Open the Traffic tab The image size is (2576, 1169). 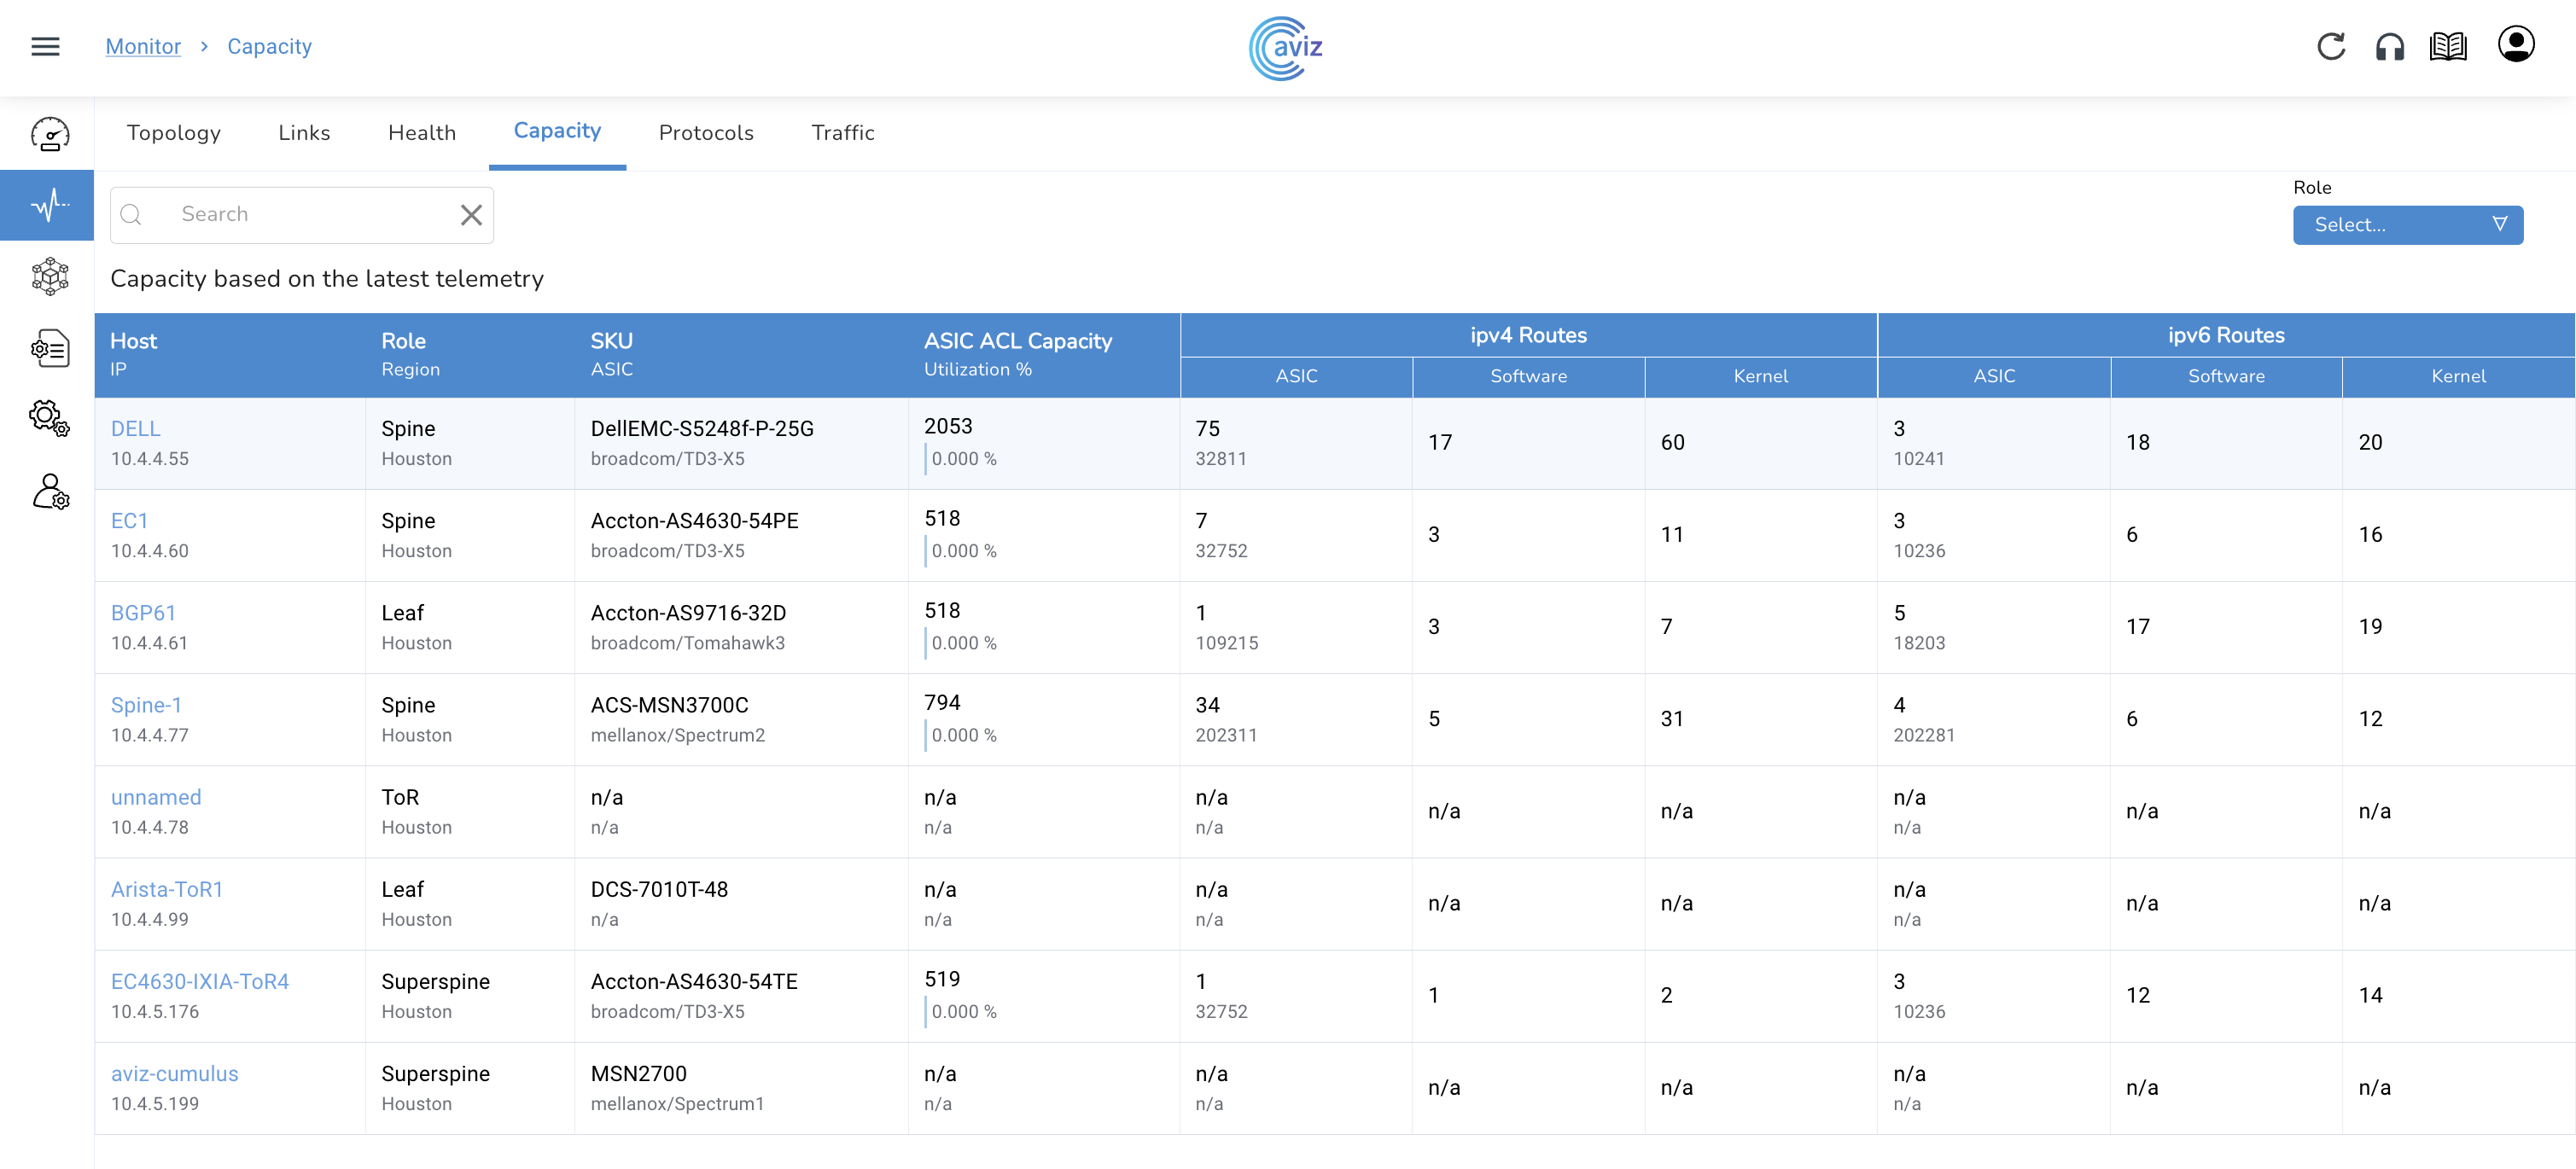[x=842, y=133]
